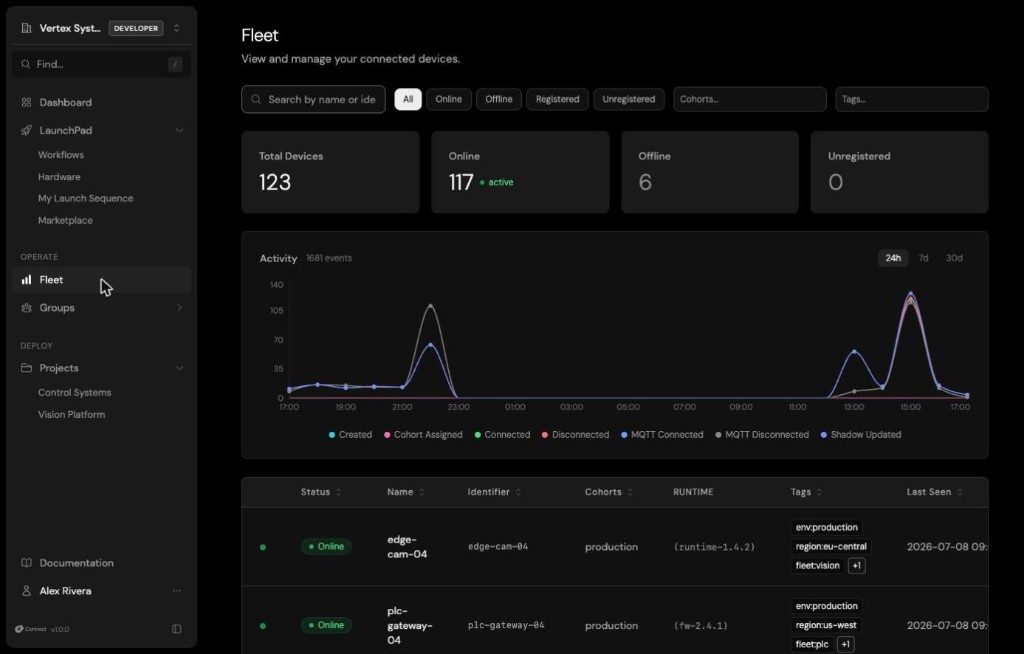Switch activity range to 7d
Screen dimensions: 1024x654
tap(923, 258)
